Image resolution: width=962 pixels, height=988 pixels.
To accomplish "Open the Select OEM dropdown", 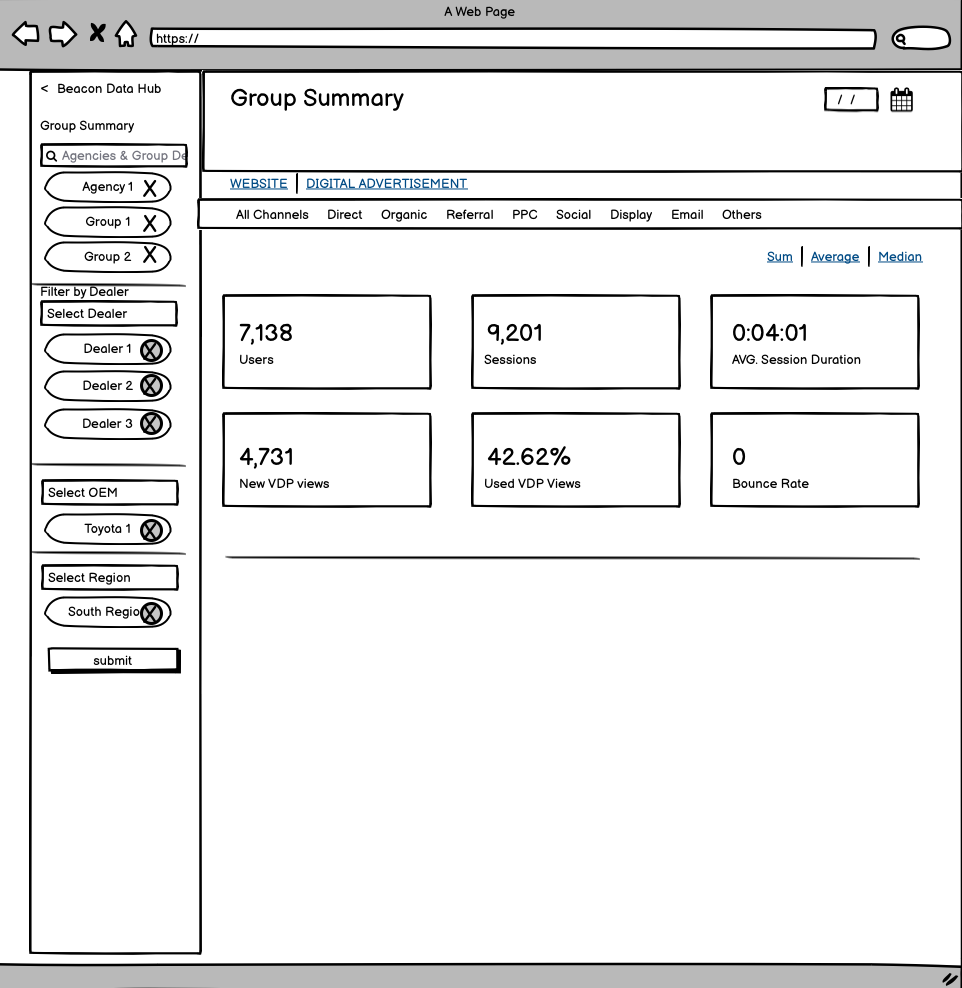I will 110,492.
